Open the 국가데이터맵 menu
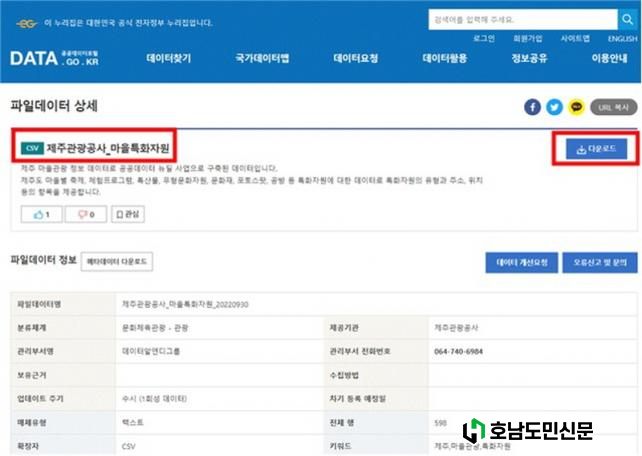 262,58
